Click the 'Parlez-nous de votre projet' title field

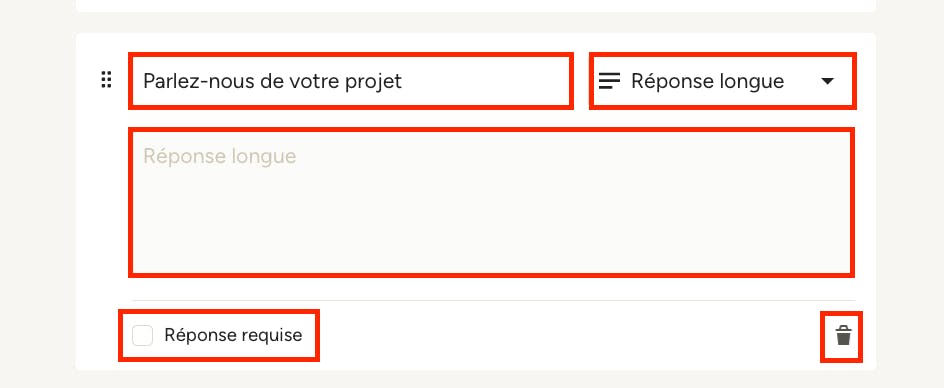pyautogui.click(x=350, y=81)
